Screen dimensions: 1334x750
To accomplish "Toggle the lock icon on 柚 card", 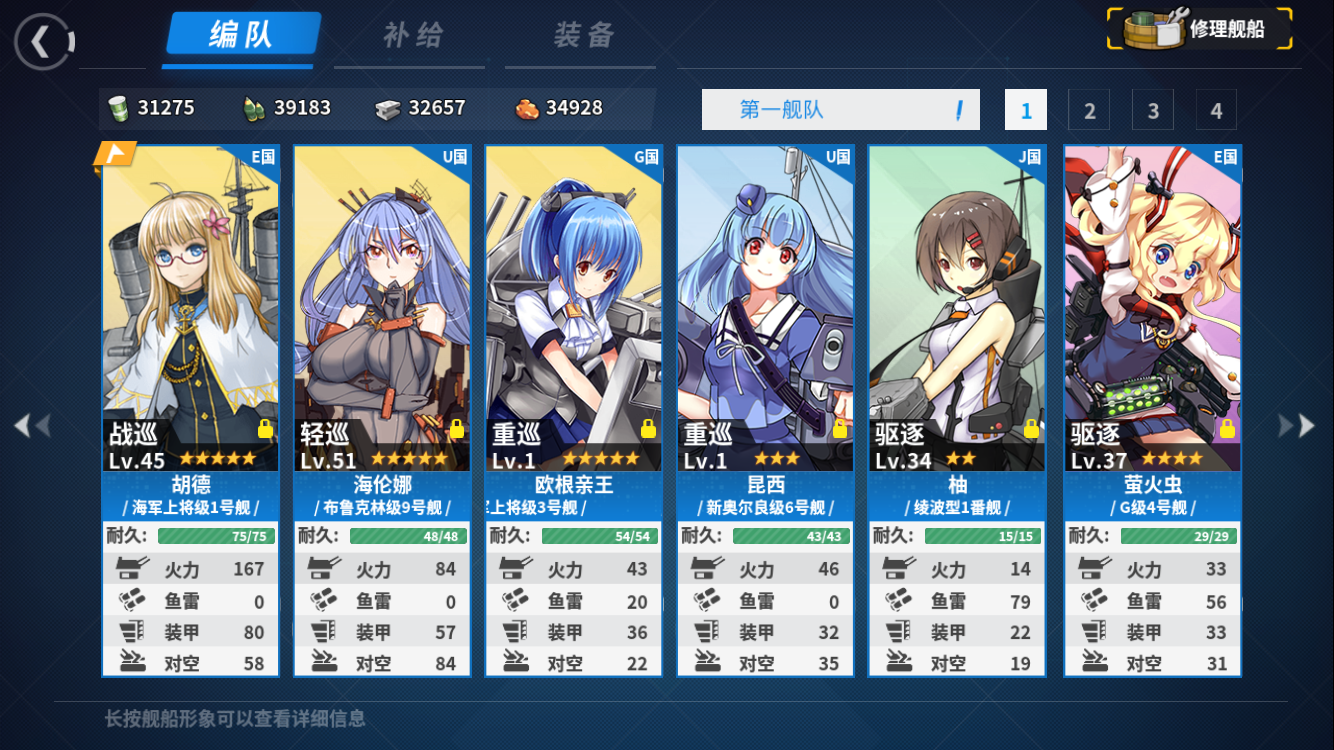I will point(1031,429).
